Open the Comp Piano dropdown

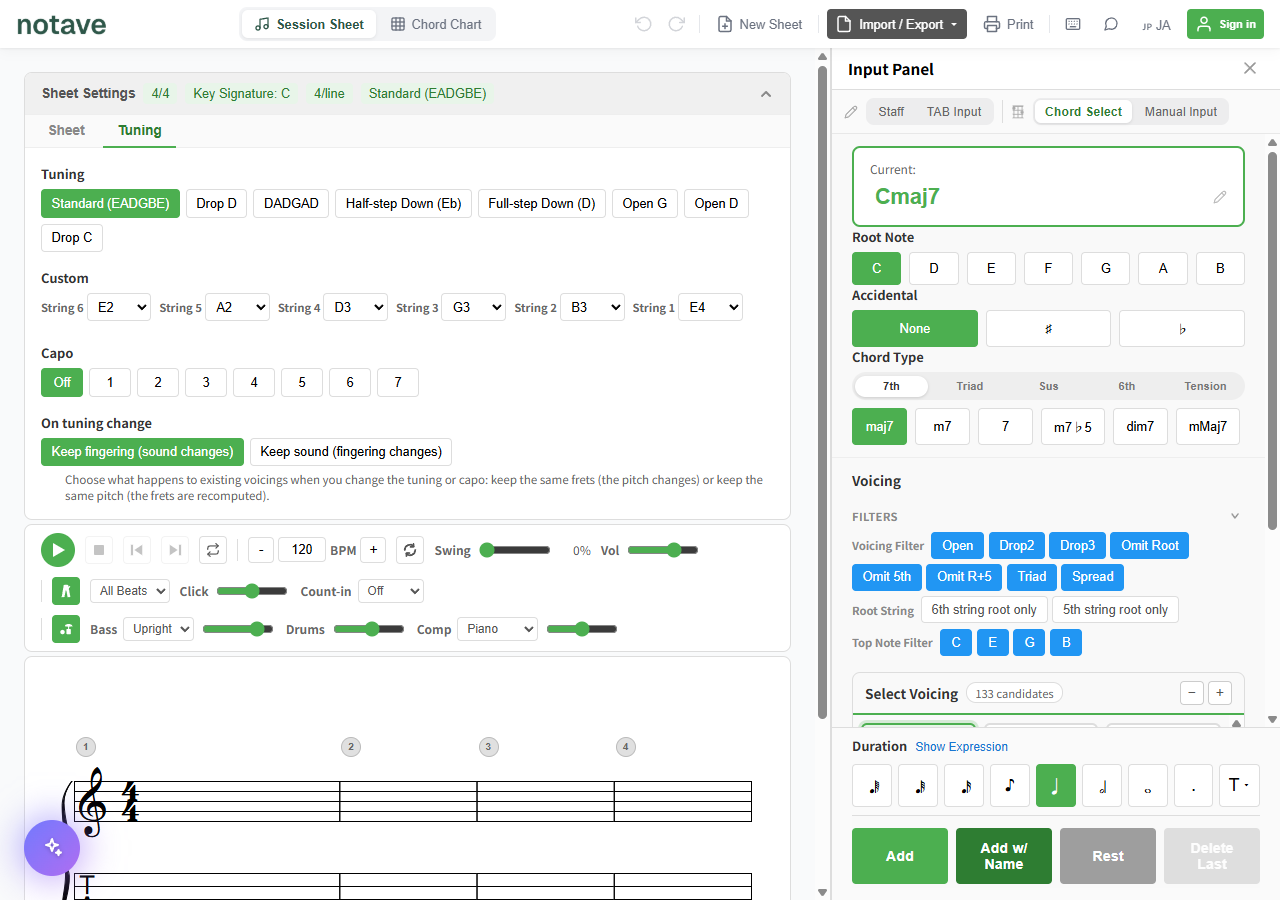497,629
